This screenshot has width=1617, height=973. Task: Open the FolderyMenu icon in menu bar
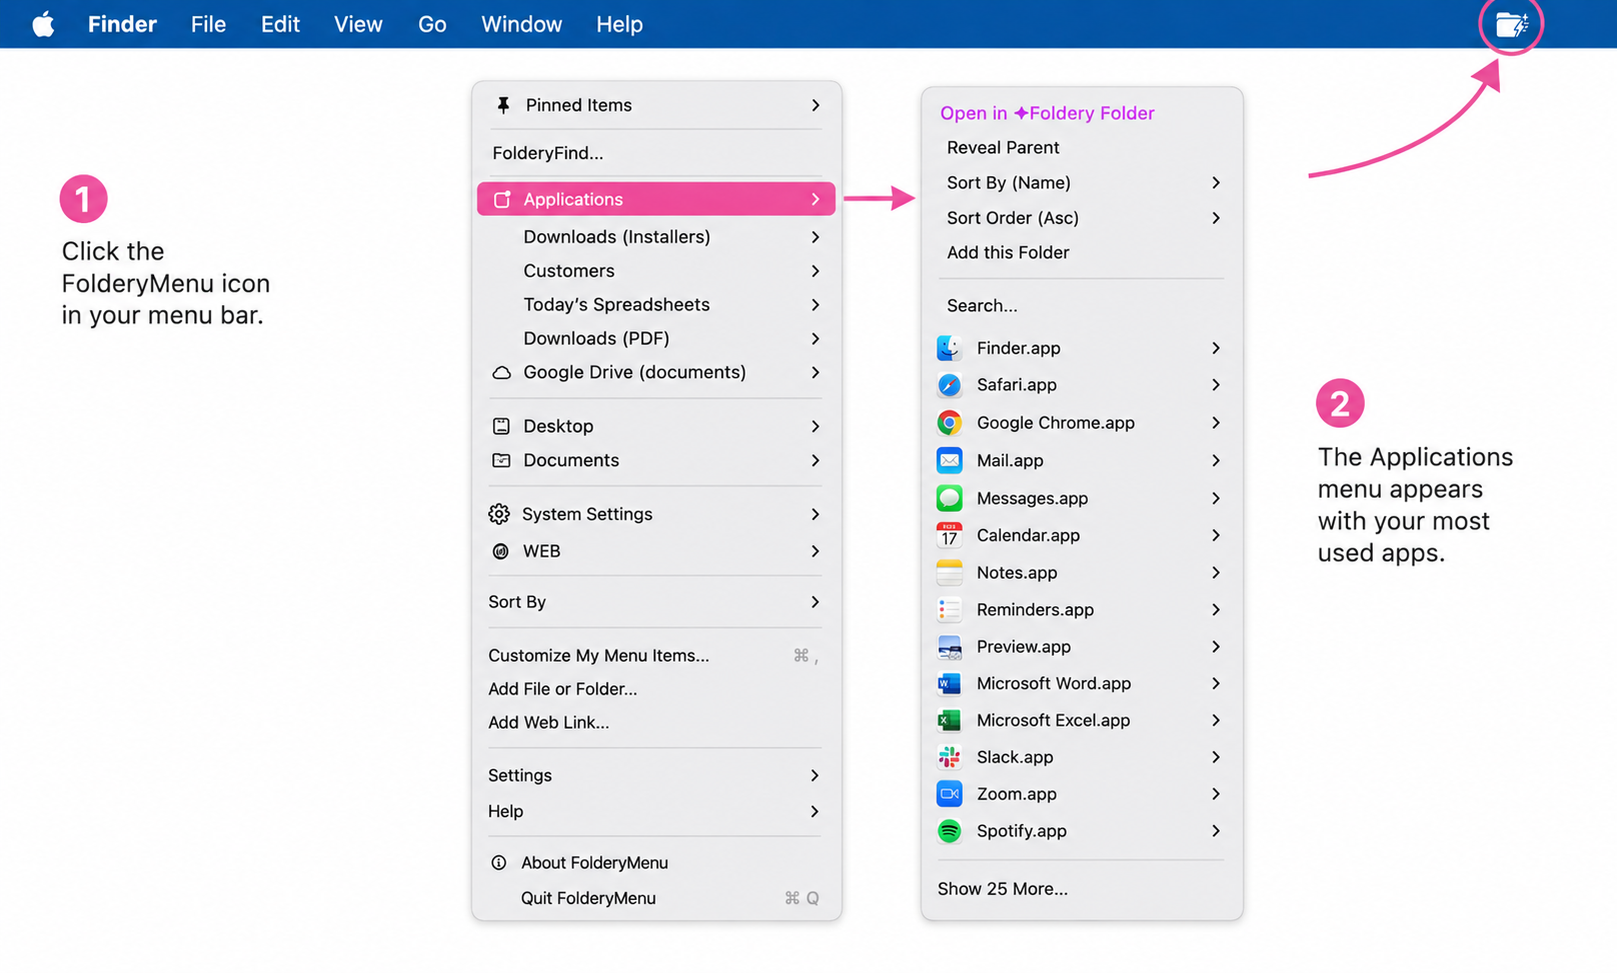tap(1511, 24)
